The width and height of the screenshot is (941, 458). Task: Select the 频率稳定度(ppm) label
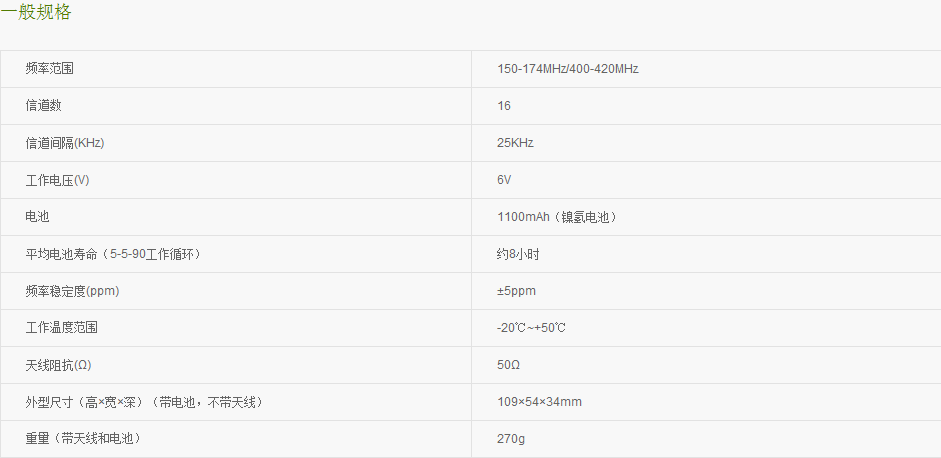tap(72, 291)
